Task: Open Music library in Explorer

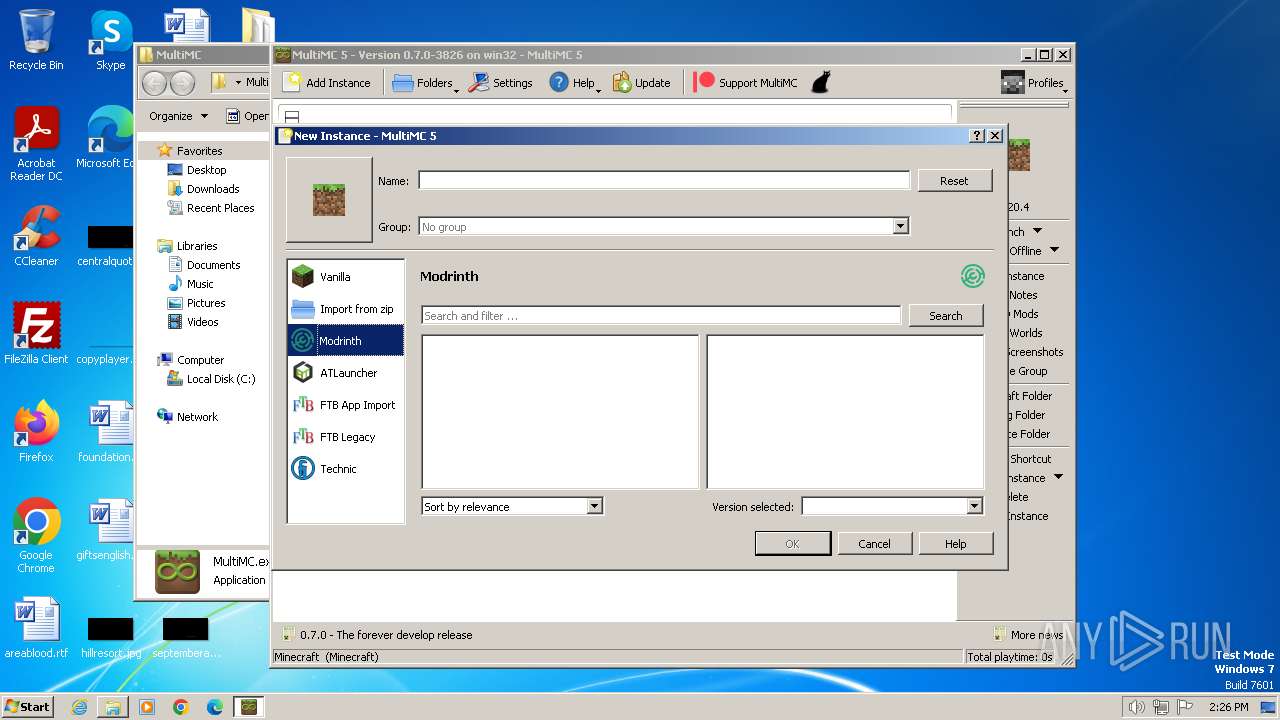Action: [x=200, y=284]
